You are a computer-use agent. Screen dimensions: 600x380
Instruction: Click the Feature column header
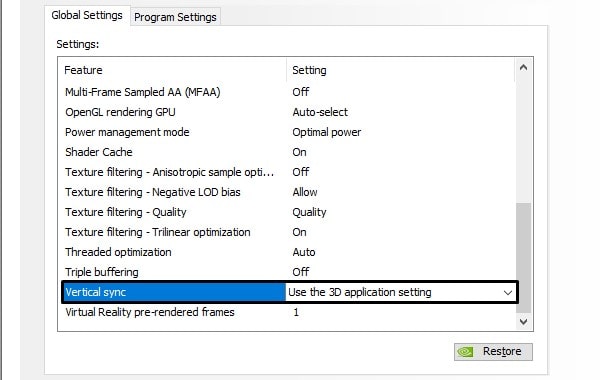click(83, 70)
